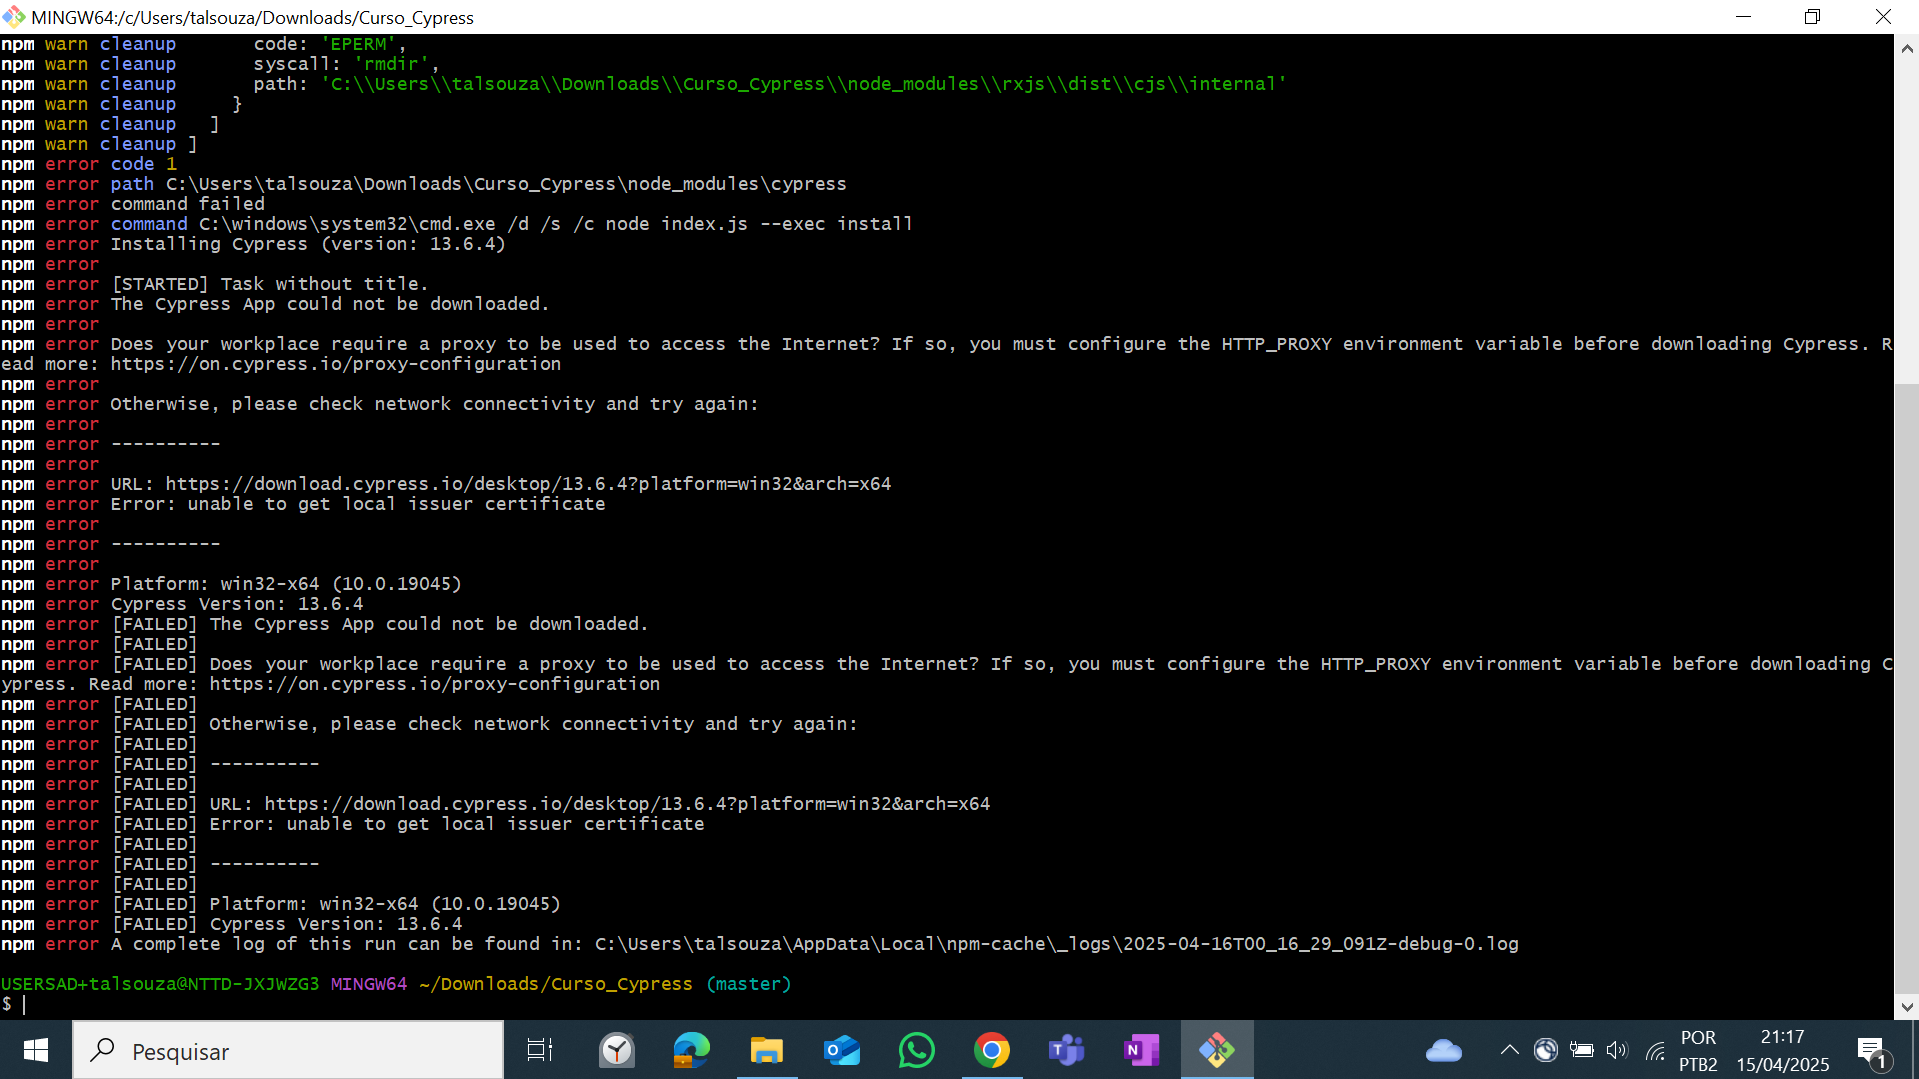The image size is (1919, 1079).
Task: Launch Microsoft Edge from the taskbar
Action: 692,1050
